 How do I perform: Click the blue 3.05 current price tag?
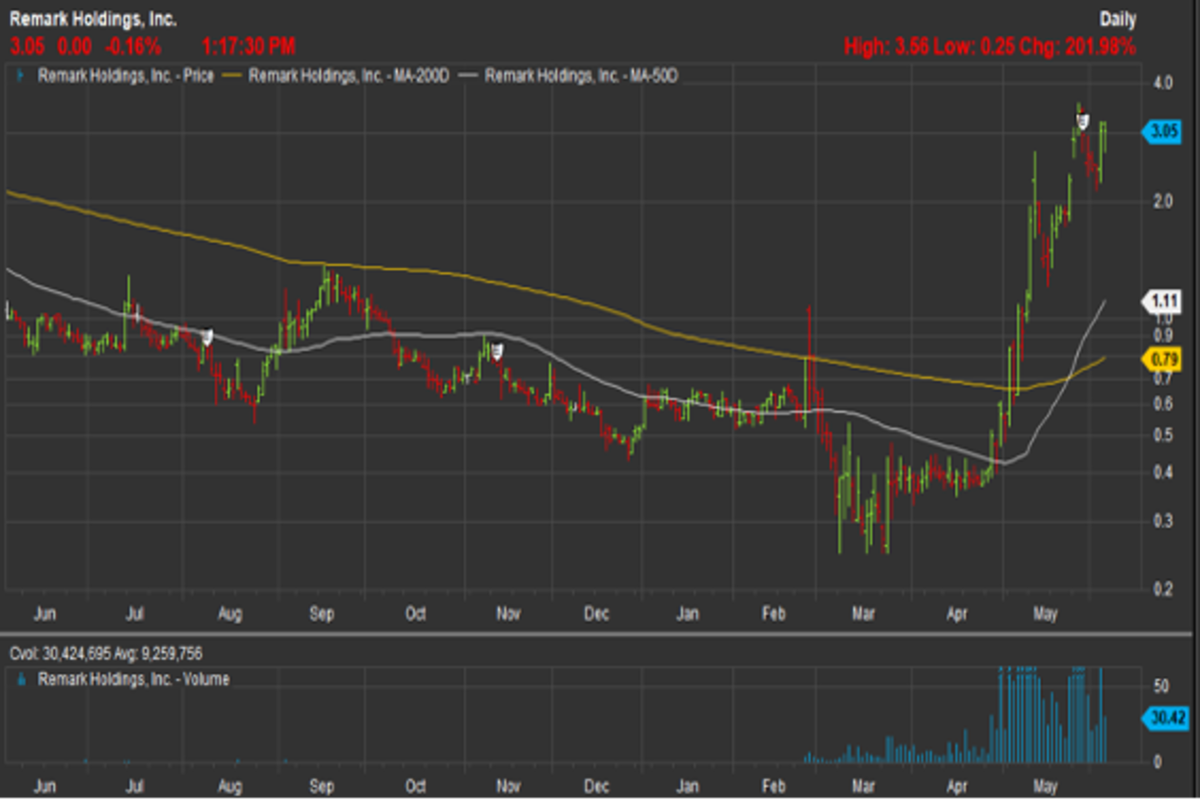point(1161,132)
